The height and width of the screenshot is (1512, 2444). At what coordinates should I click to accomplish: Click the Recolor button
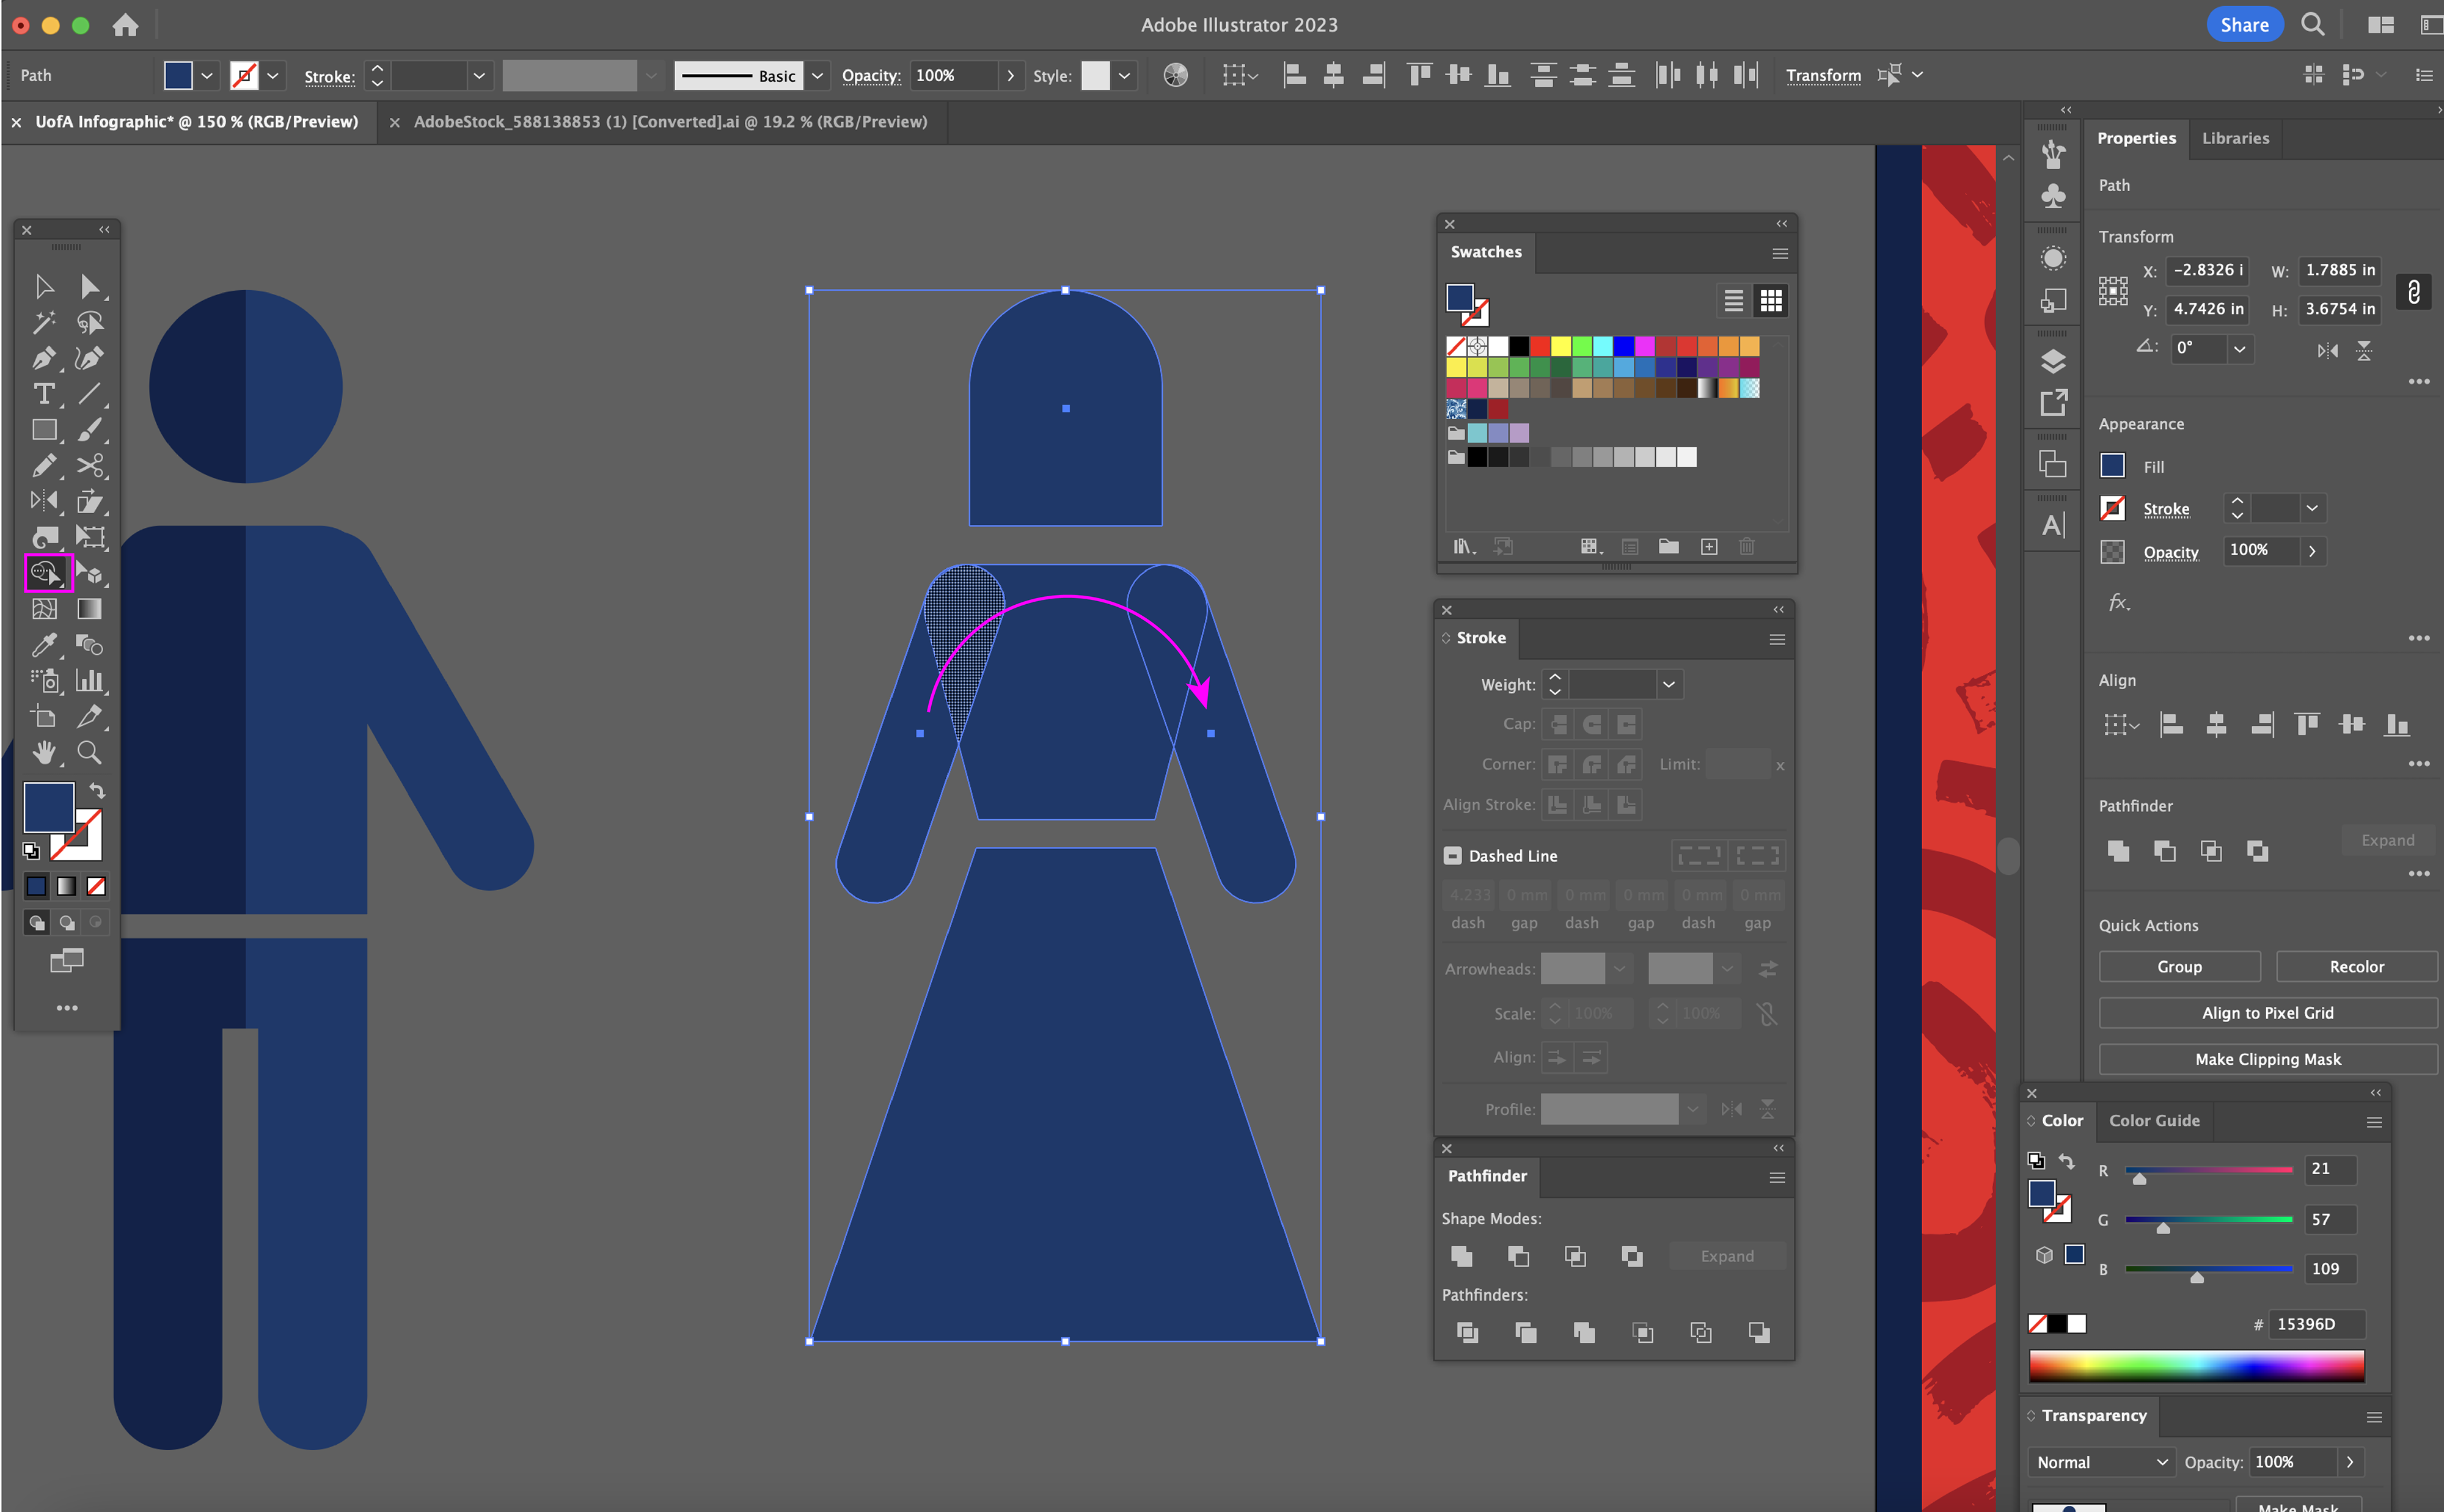click(x=2356, y=967)
